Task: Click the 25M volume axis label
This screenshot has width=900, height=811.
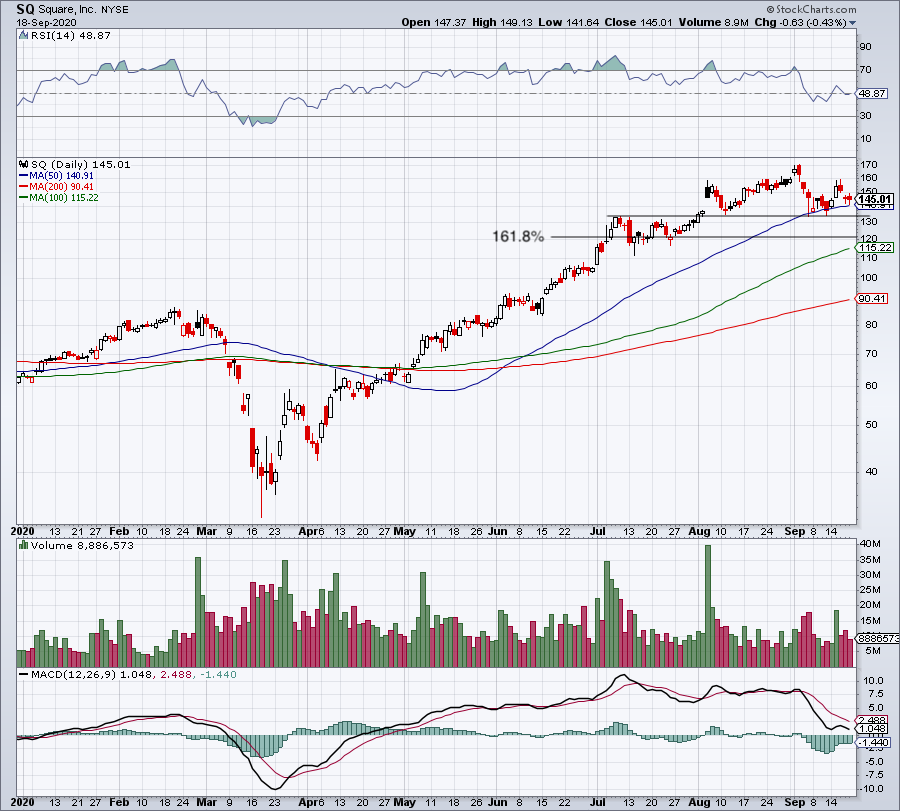Action: tap(870, 590)
